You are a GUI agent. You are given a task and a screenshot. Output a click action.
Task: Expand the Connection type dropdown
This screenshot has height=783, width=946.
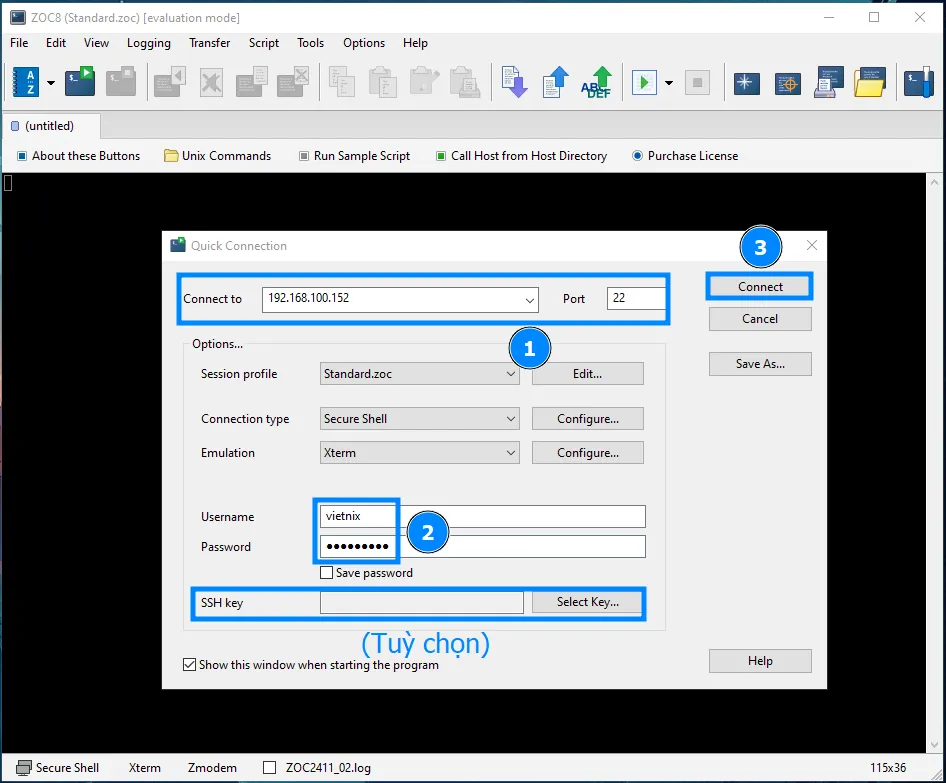click(510, 419)
